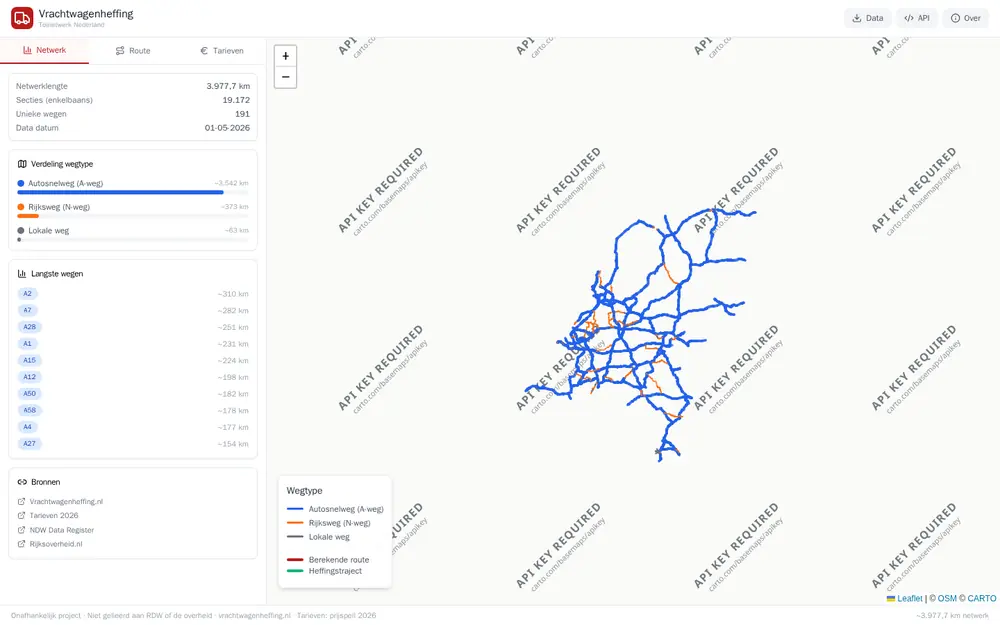This screenshot has height=625, width=1000.
Task: Click the blue Autosnelweg legend line swatch
Action: click(295, 509)
